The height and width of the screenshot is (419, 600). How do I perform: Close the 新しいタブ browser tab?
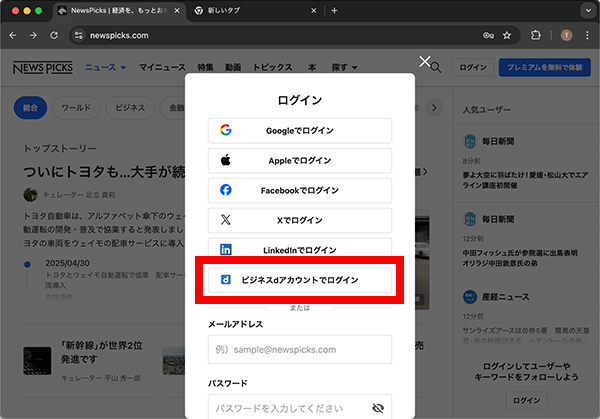coord(313,11)
